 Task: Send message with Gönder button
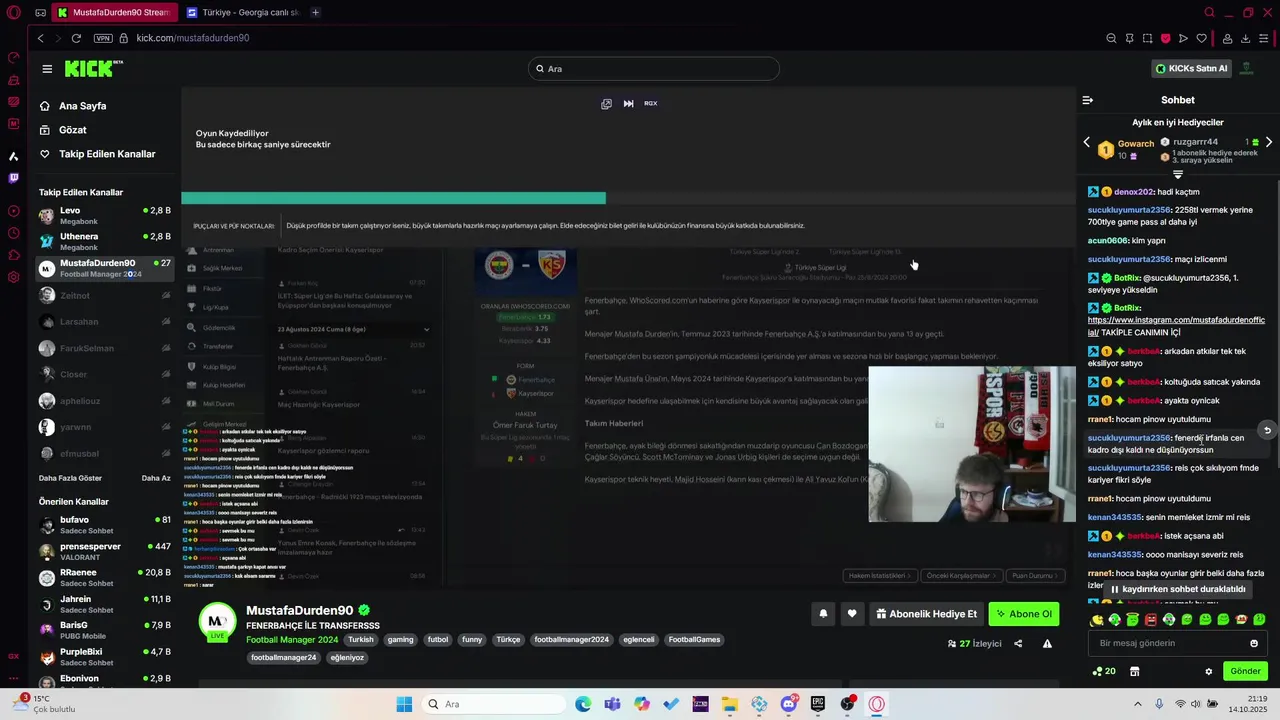(x=1245, y=671)
